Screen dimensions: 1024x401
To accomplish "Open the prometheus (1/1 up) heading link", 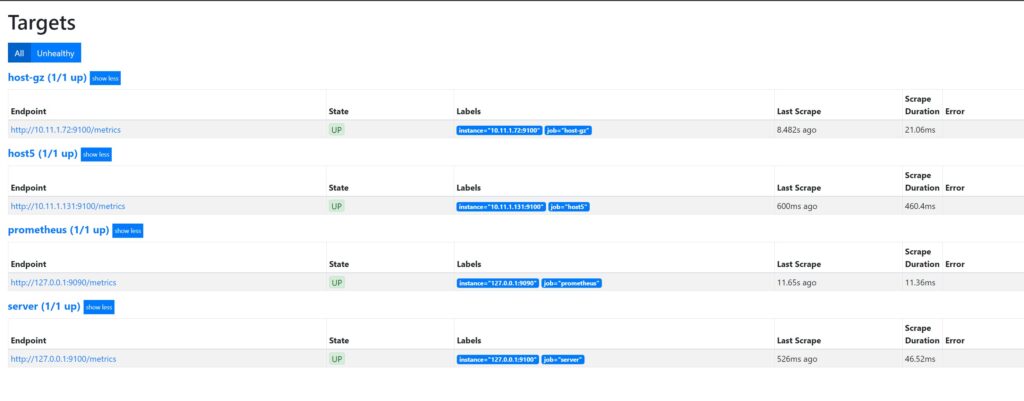I will click(x=58, y=230).
